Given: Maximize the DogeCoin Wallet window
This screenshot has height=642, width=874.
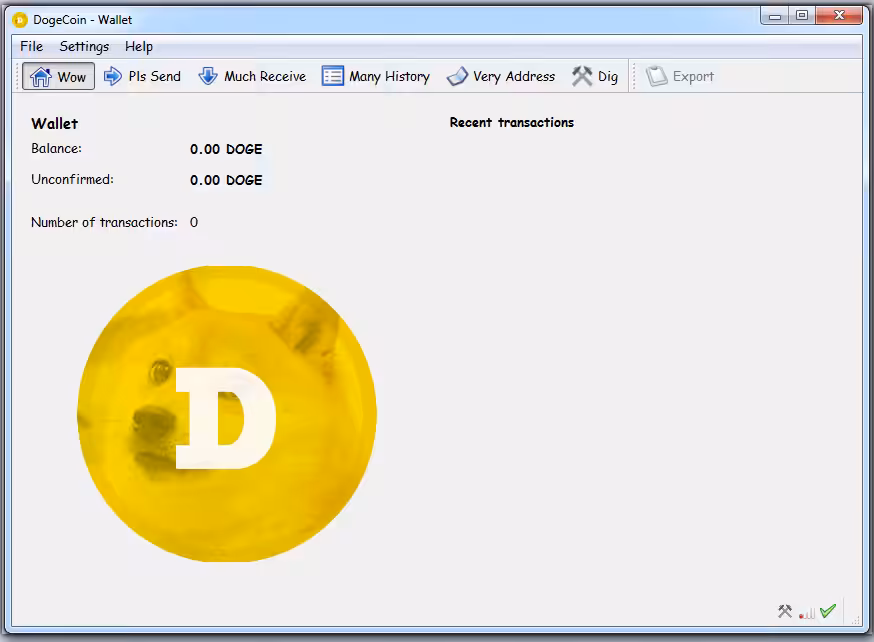Looking at the screenshot, I should (x=802, y=16).
